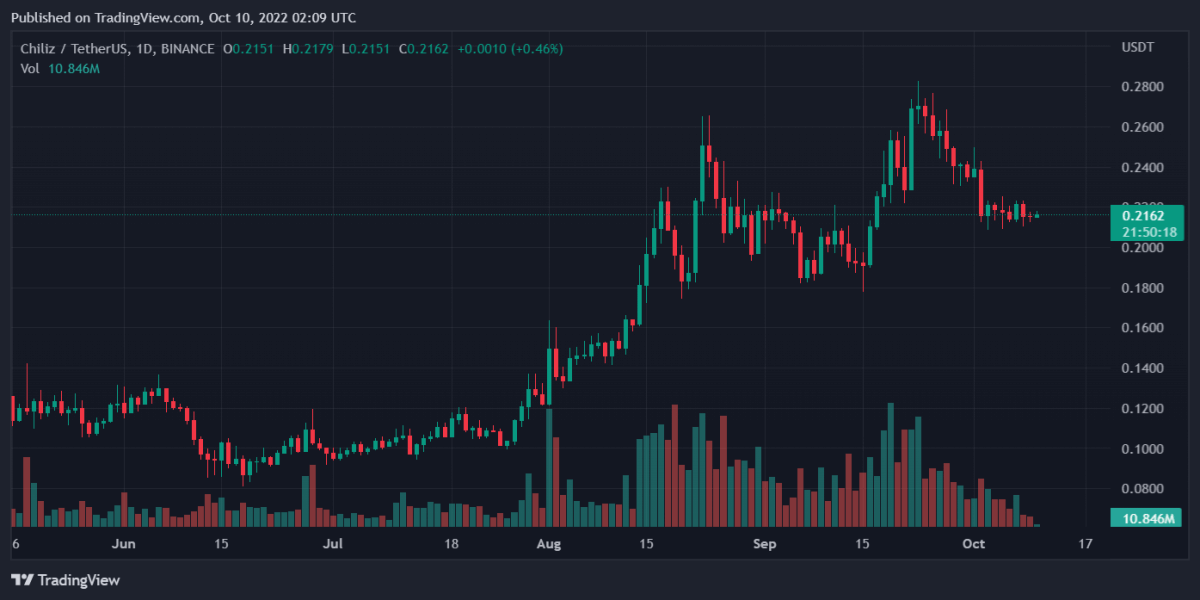Click the 0.2000 price axis label
This screenshot has width=1200, height=600.
coord(1141,248)
